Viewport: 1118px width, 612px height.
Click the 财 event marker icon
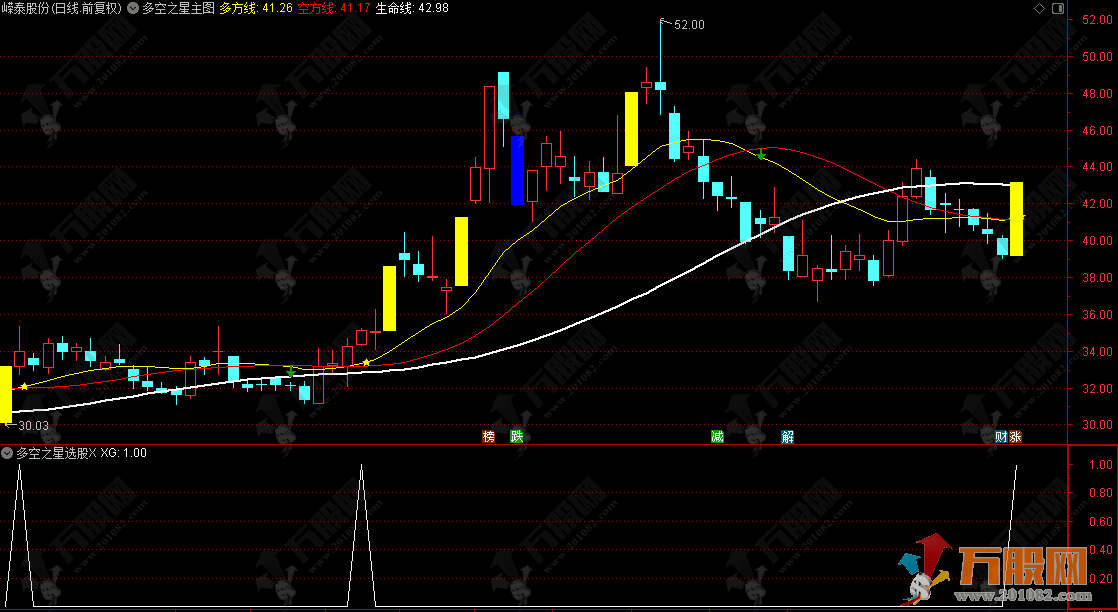coord(1001,436)
